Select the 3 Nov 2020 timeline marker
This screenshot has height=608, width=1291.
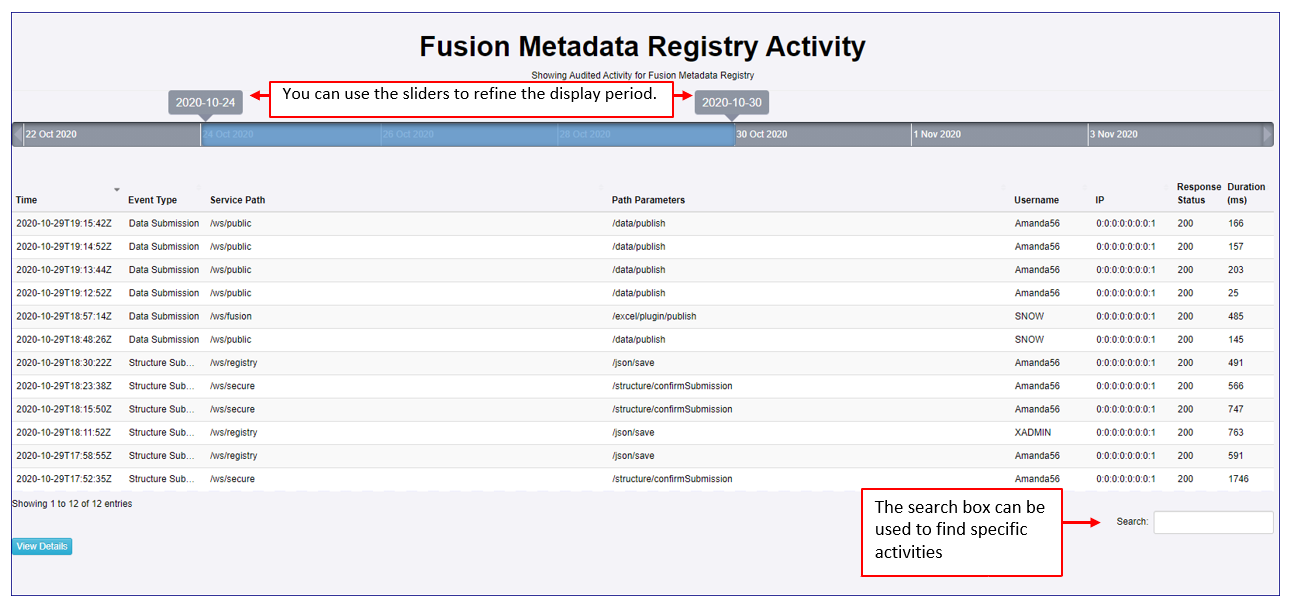(1114, 134)
